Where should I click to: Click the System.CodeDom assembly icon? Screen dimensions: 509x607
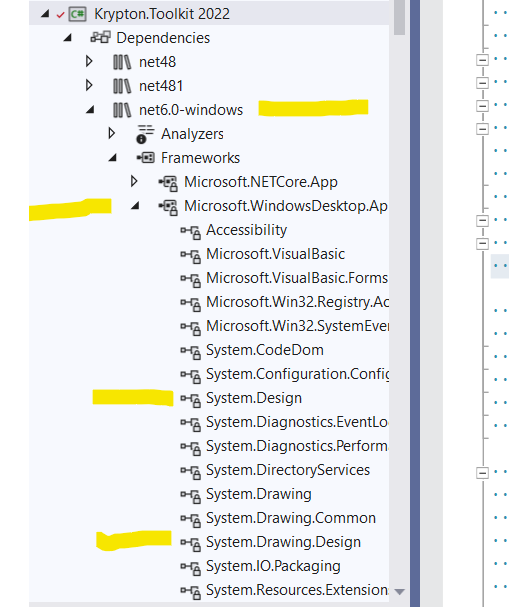click(x=191, y=352)
